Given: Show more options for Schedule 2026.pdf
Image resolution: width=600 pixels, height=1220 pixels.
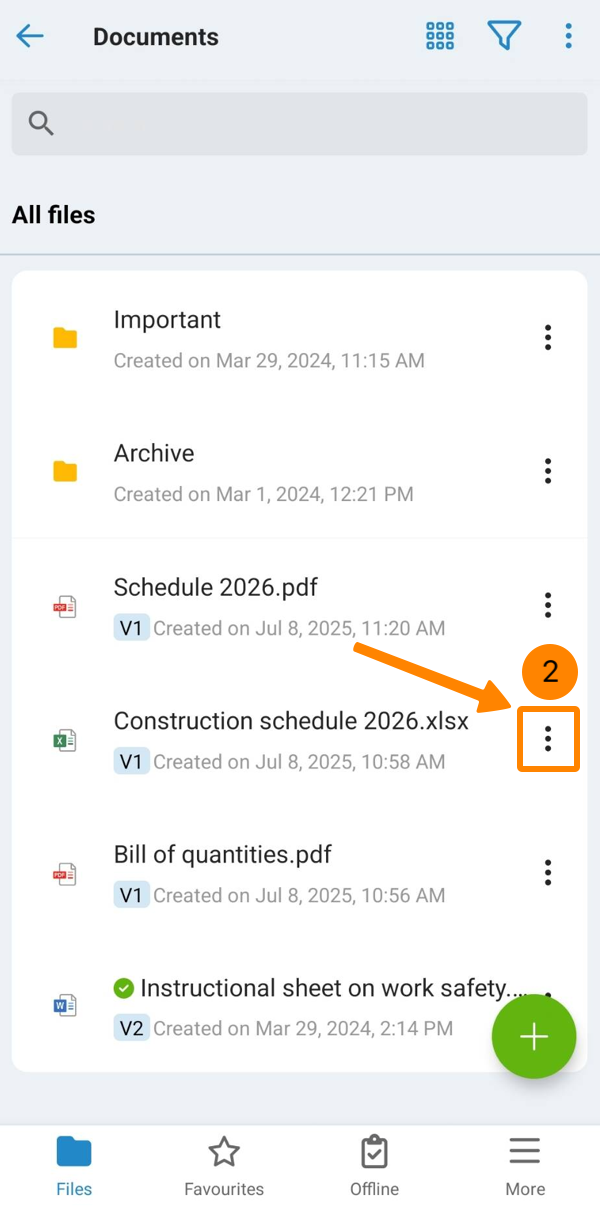Looking at the screenshot, I should click(x=548, y=604).
